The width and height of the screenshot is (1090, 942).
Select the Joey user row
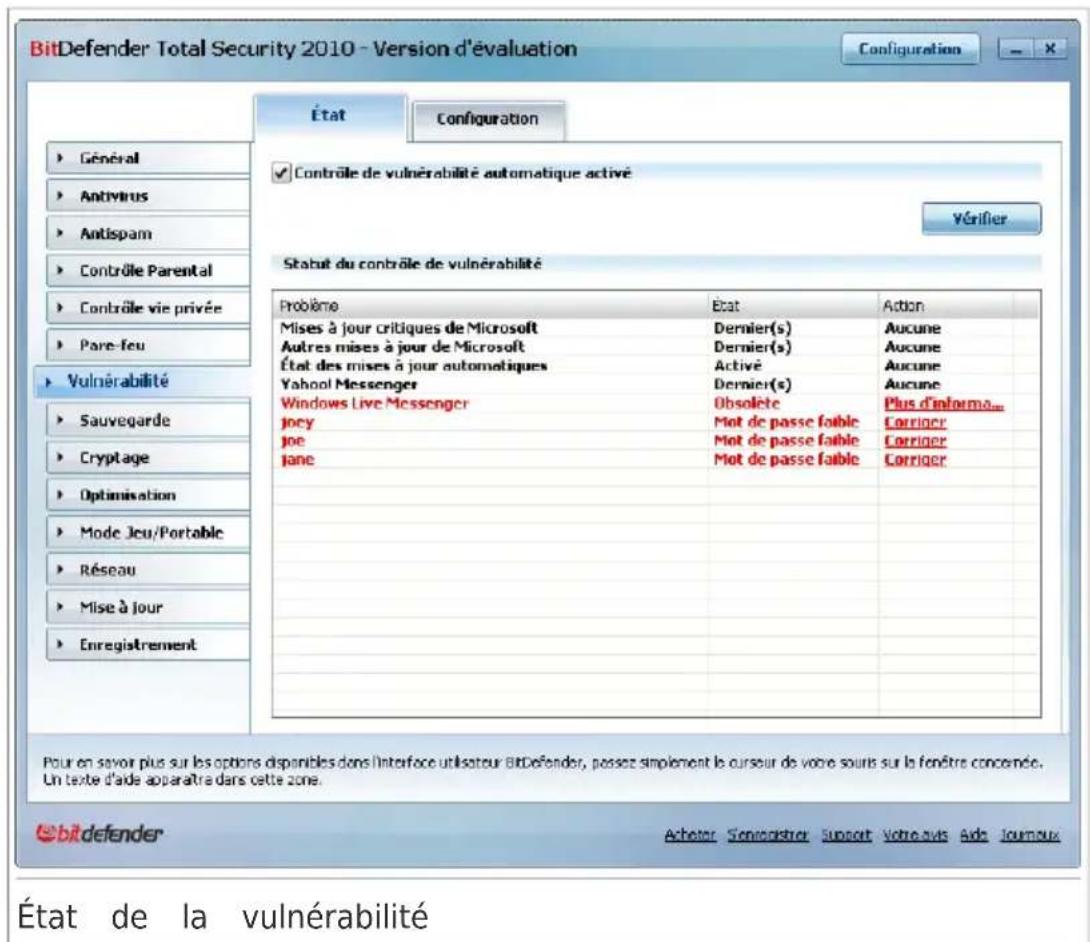pos(656,422)
